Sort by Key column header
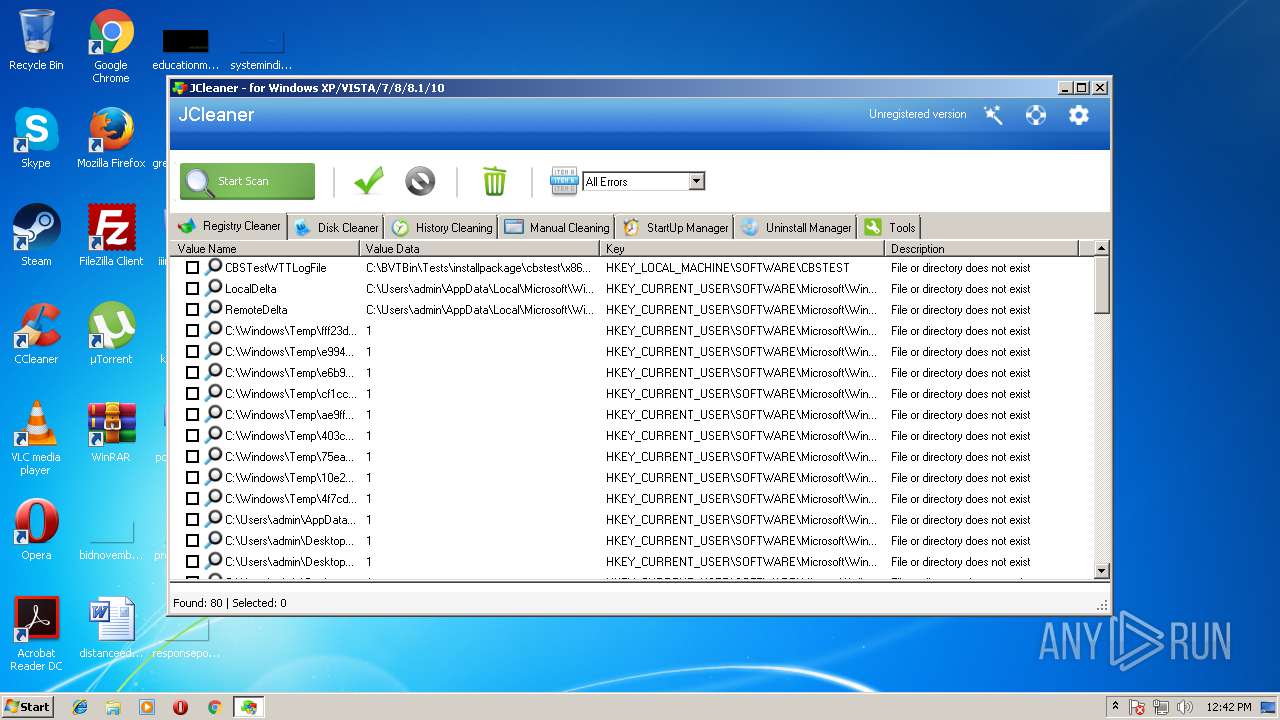The width and height of the screenshot is (1280, 720). (742, 248)
